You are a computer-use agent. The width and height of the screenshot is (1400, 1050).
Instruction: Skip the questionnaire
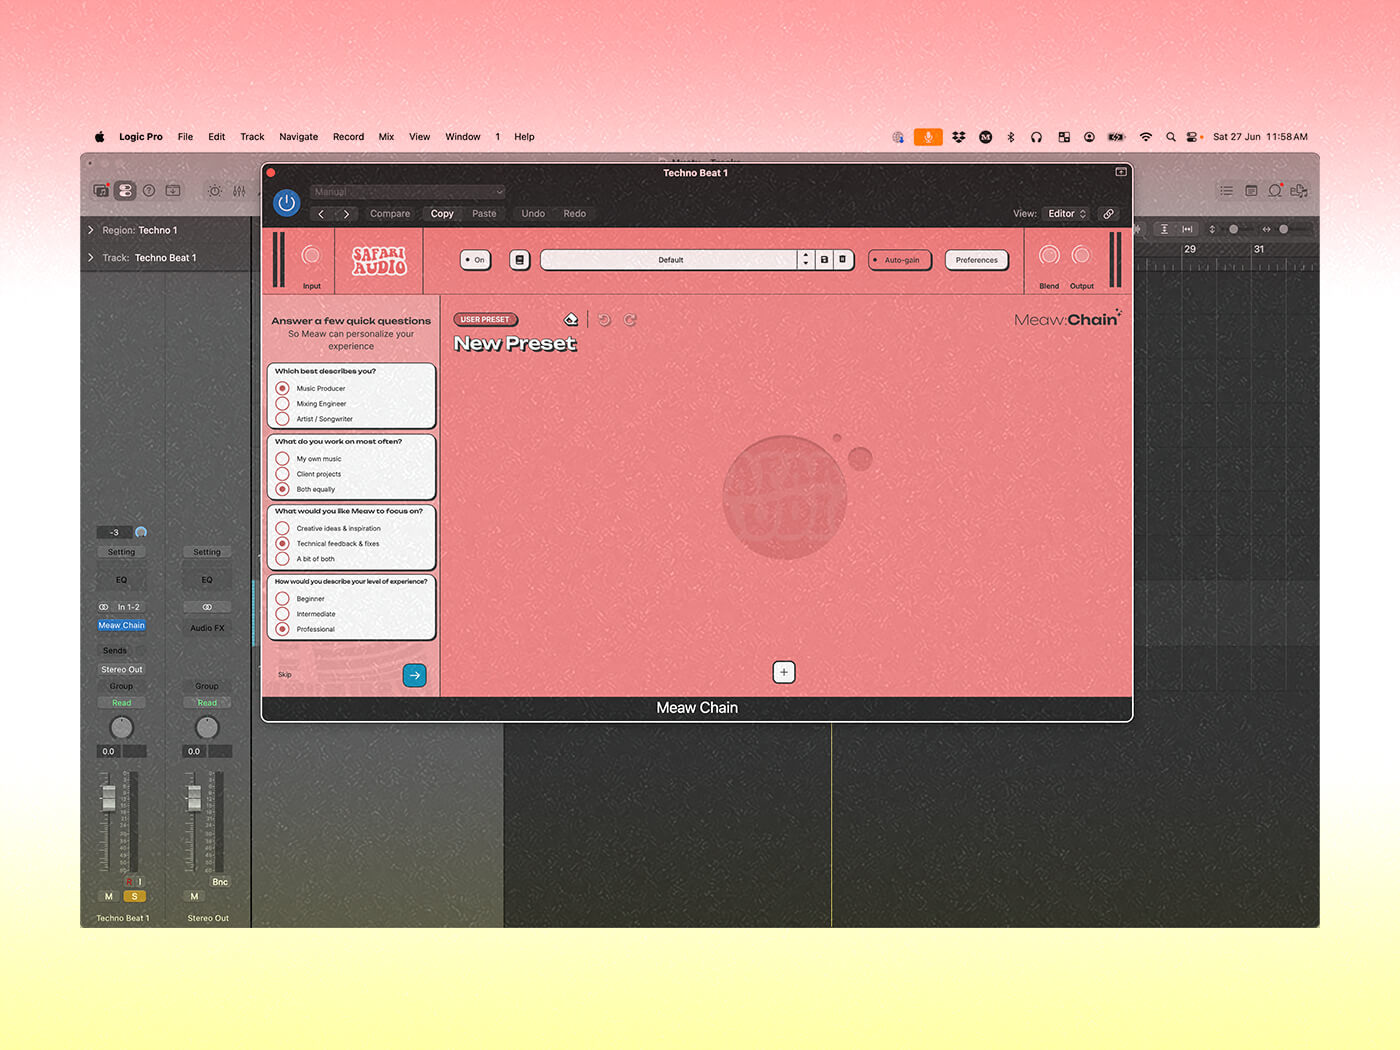click(x=285, y=675)
